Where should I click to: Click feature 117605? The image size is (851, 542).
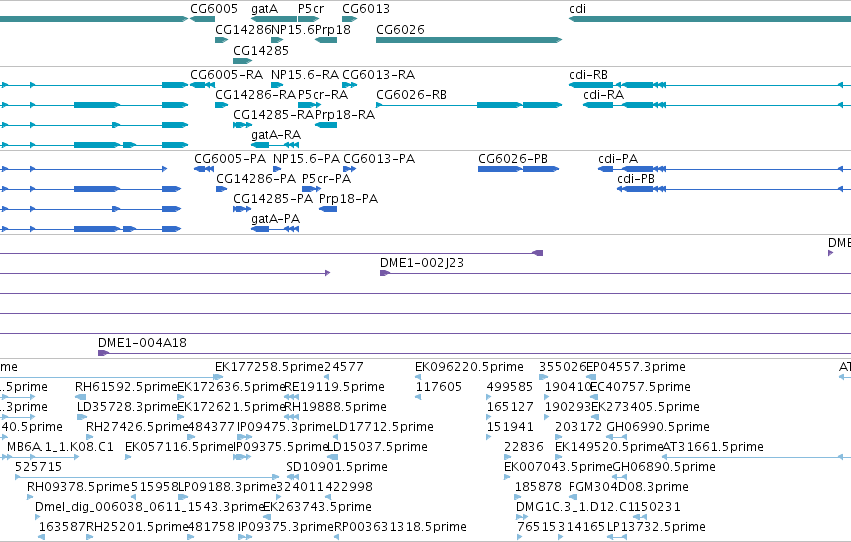[x=439, y=387]
